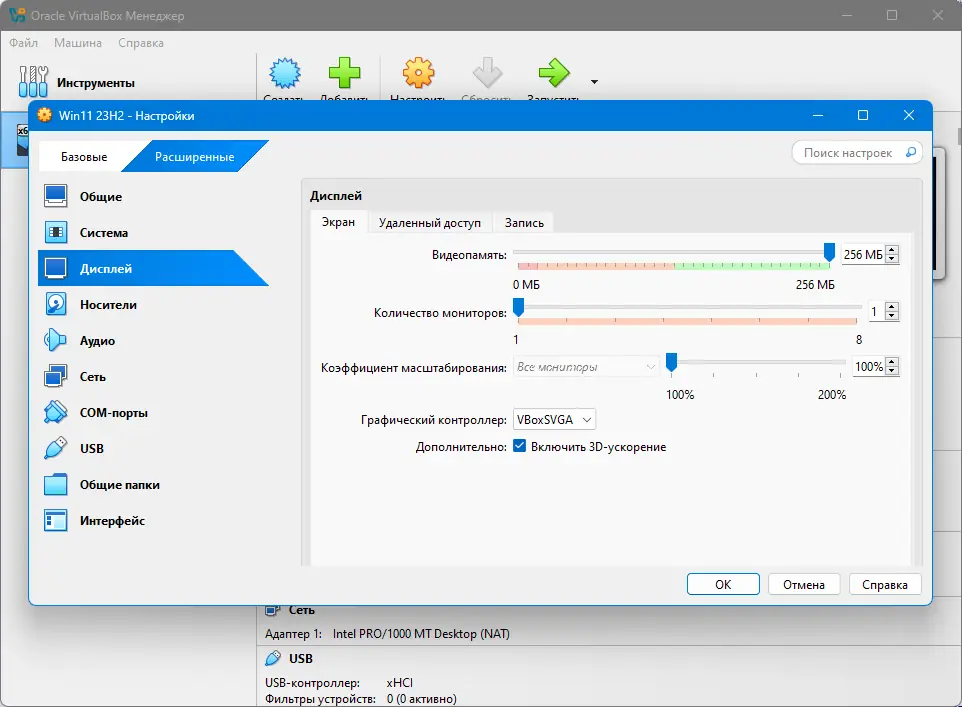Click Количество мониторов value field
Image resolution: width=962 pixels, height=707 pixels.
pyautogui.click(x=877, y=311)
